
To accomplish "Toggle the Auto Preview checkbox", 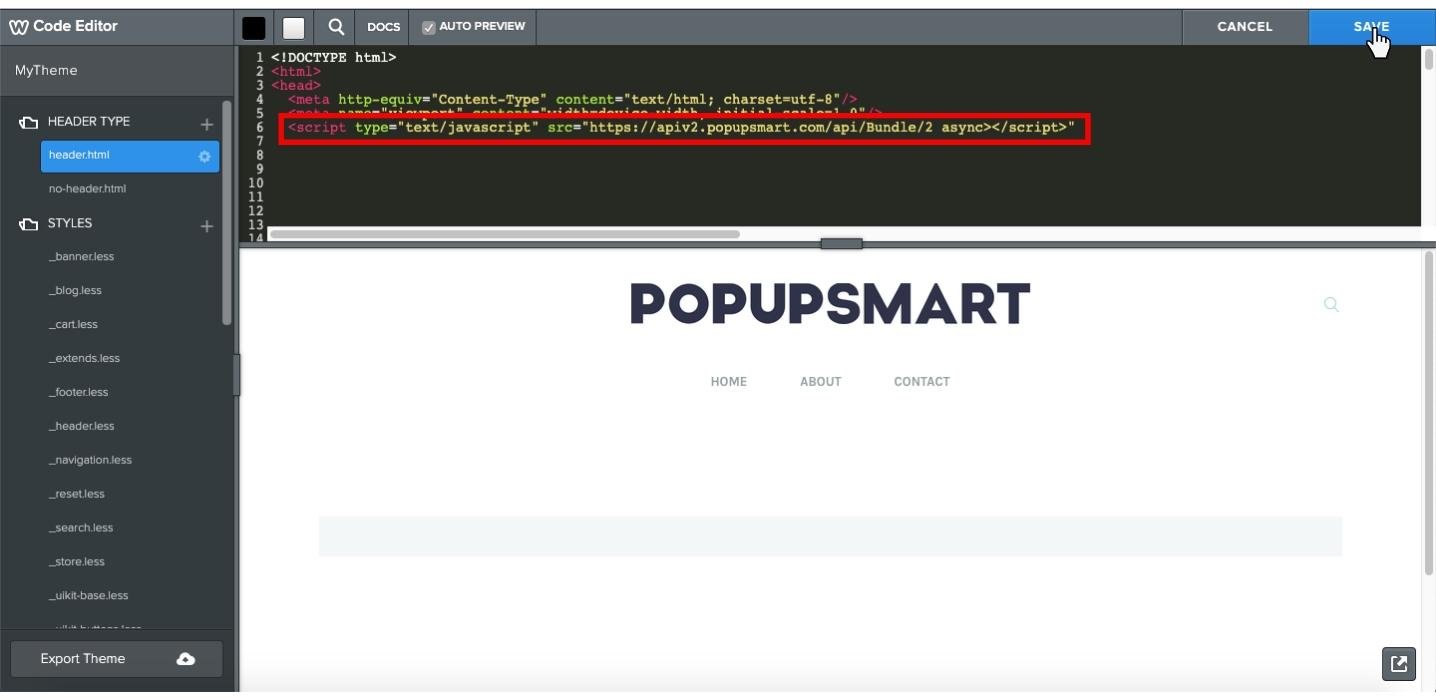I will [428, 27].
